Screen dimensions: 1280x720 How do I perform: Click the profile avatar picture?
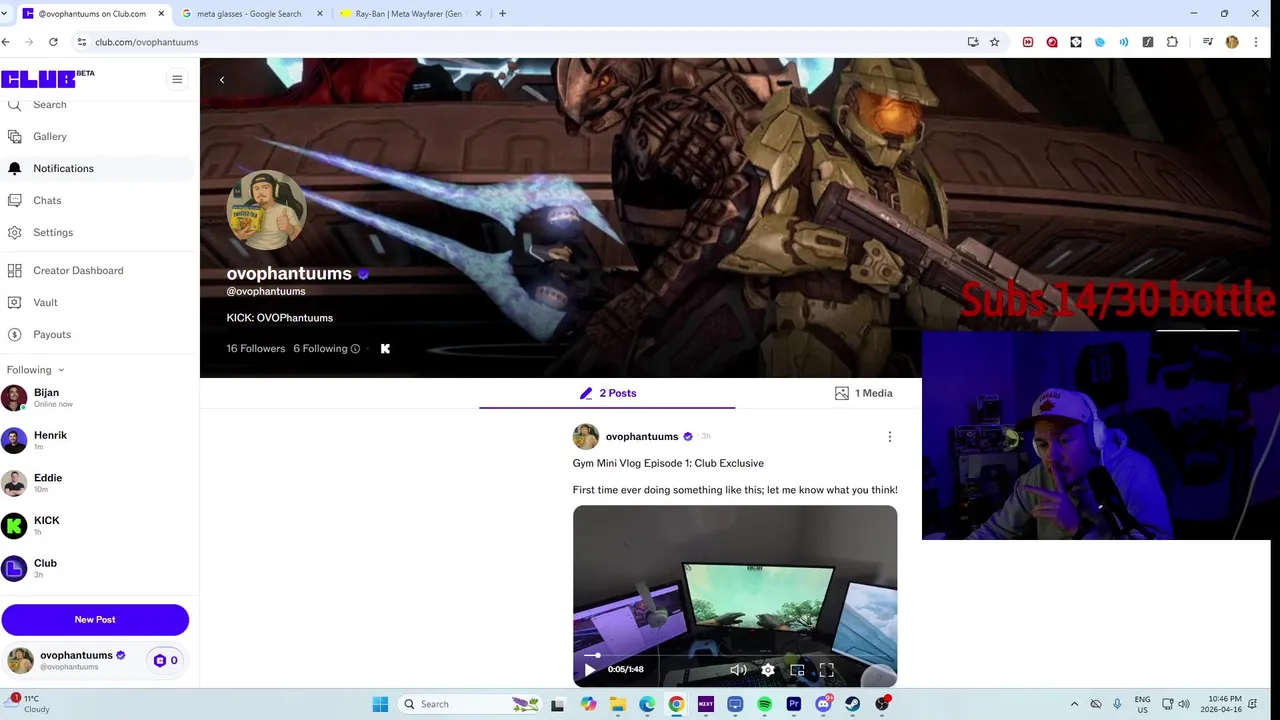pos(266,210)
